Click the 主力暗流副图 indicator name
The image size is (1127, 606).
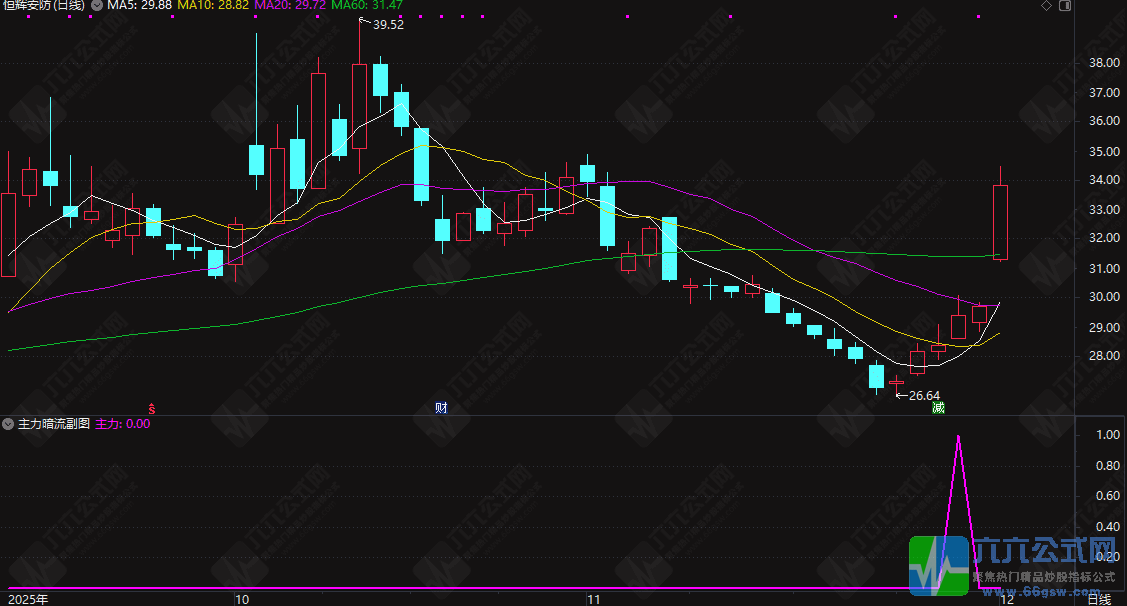pyautogui.click(x=54, y=424)
